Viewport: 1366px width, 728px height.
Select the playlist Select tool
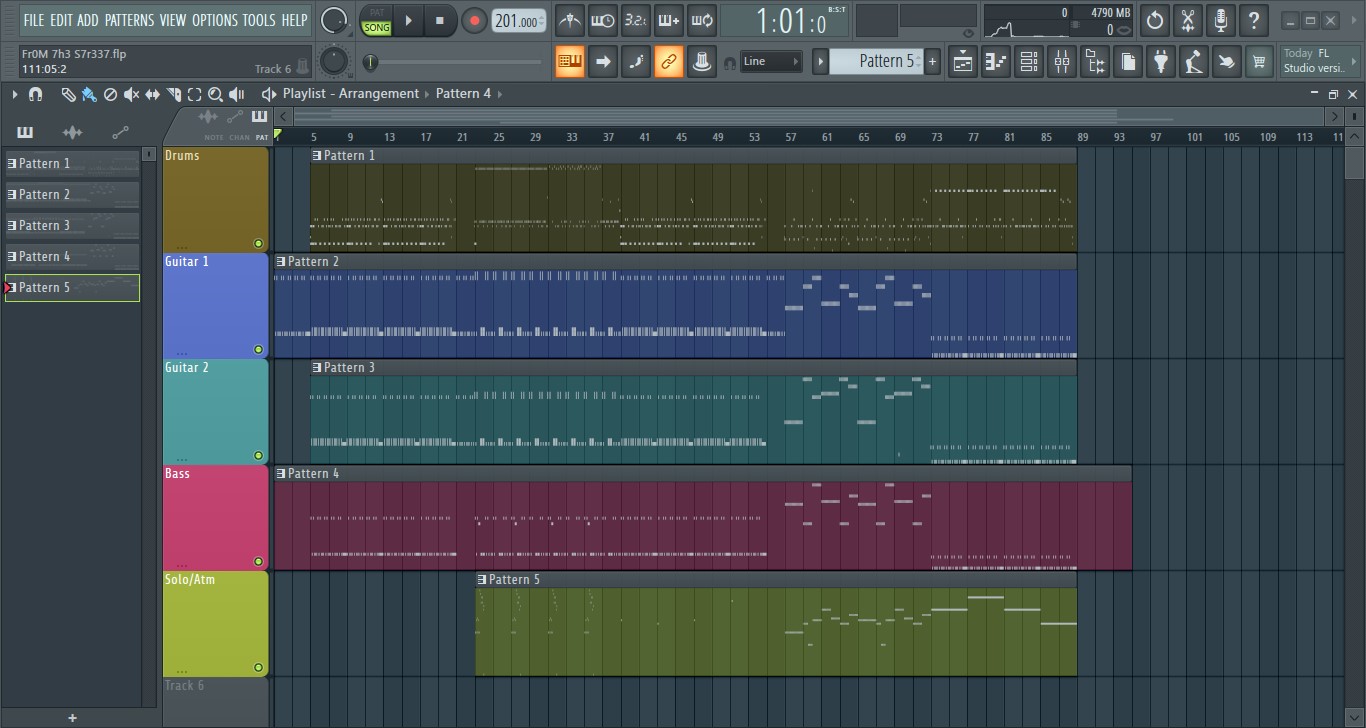coord(194,94)
